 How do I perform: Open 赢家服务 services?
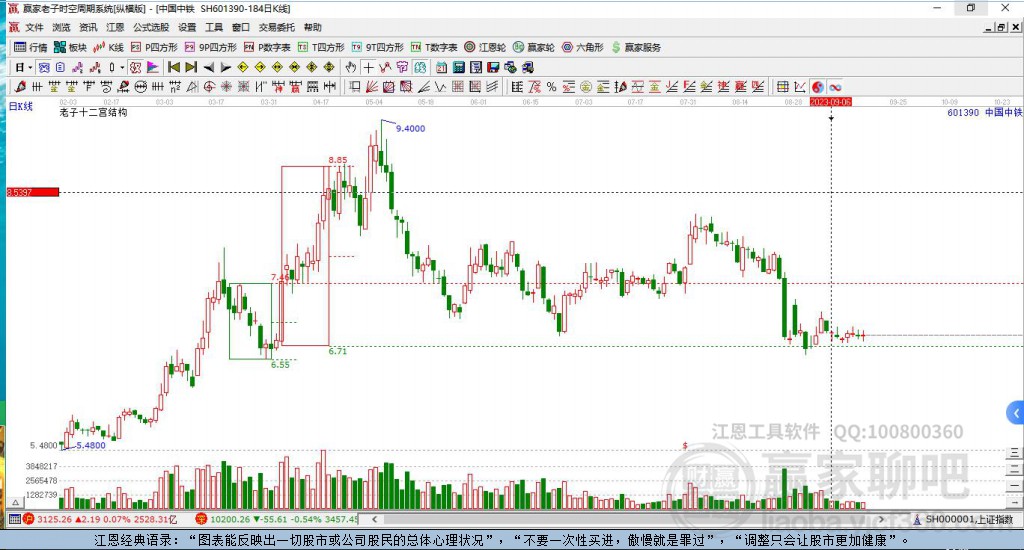click(635, 47)
